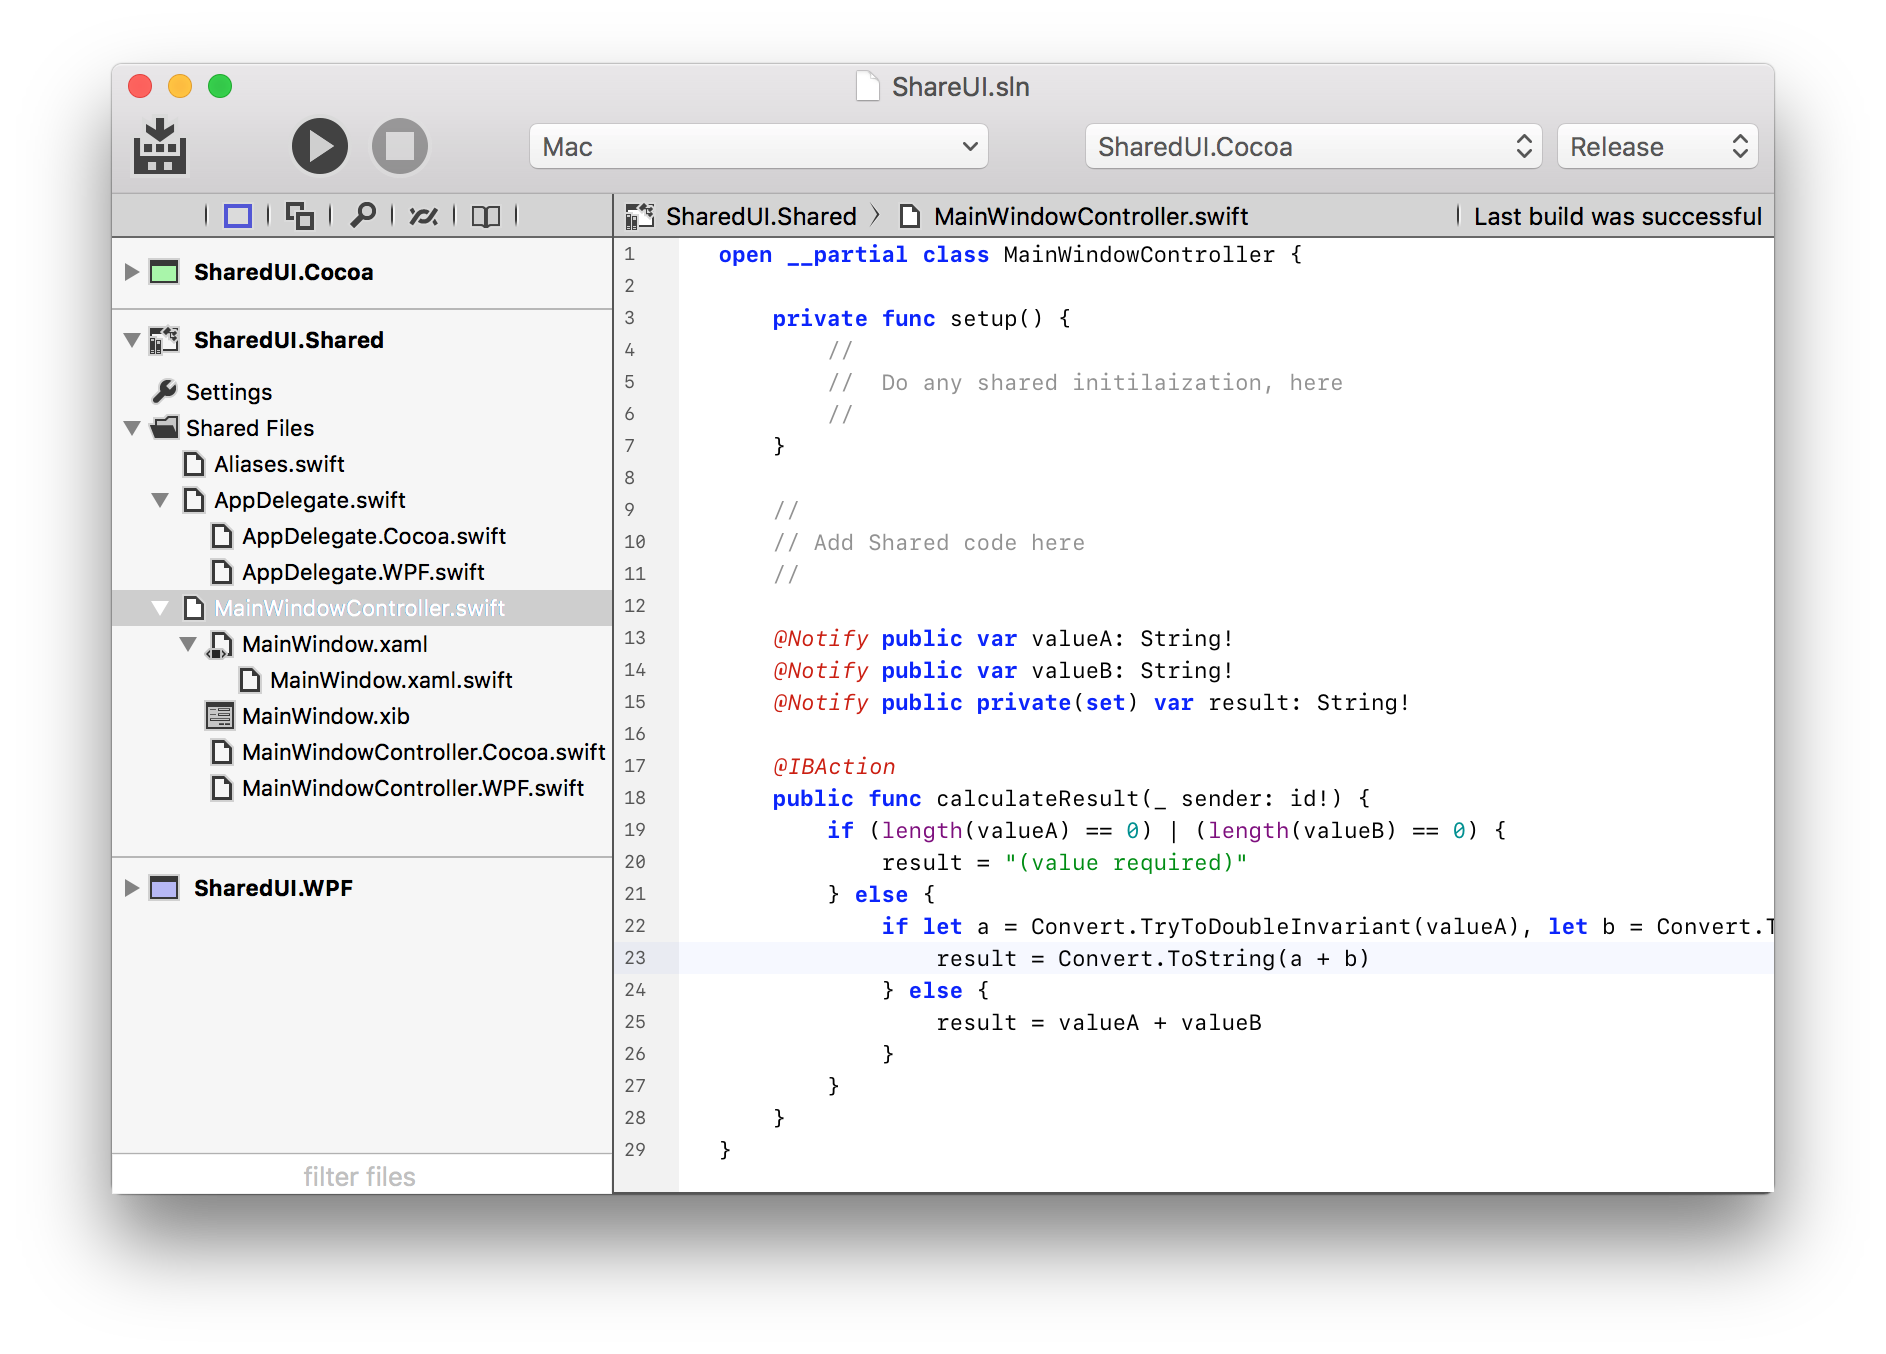Click the MainWindow.xib interface file icon
Viewport: 1886px width, 1354px height.
pos(220,716)
